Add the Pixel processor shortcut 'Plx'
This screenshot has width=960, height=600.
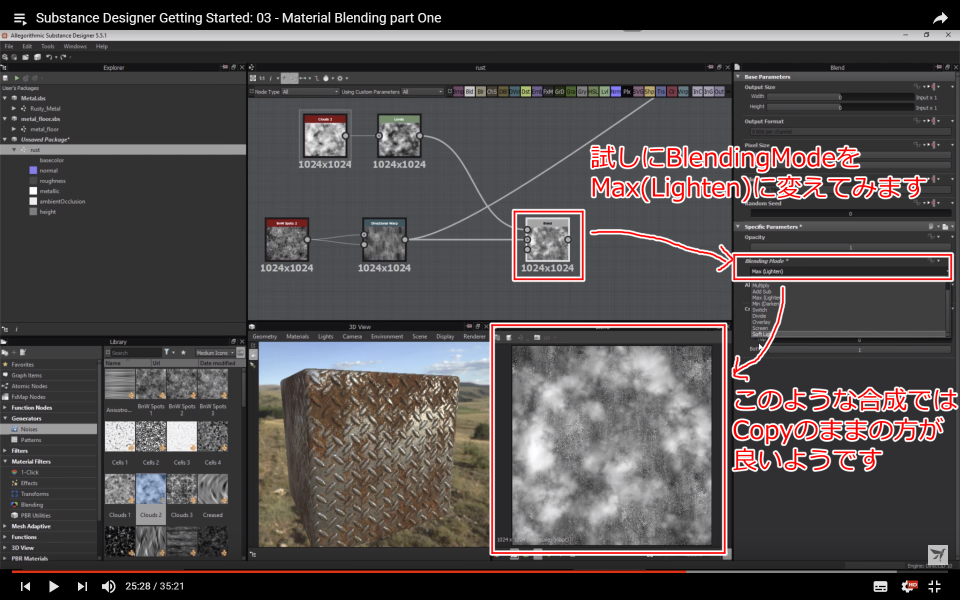coord(627,91)
